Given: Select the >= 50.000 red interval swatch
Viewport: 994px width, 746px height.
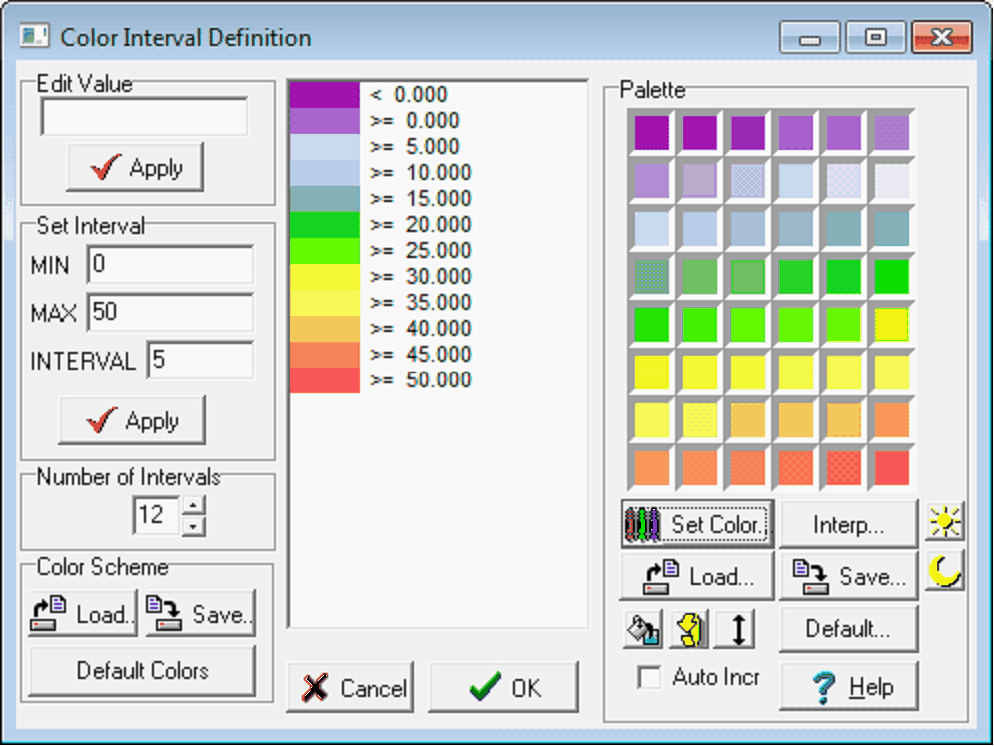Looking at the screenshot, I should coord(324,380).
